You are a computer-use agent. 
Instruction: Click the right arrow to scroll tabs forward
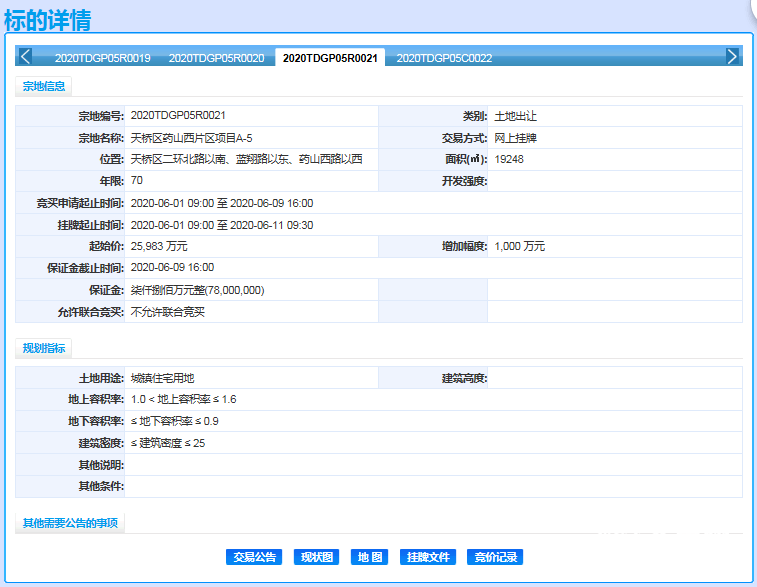[732, 57]
